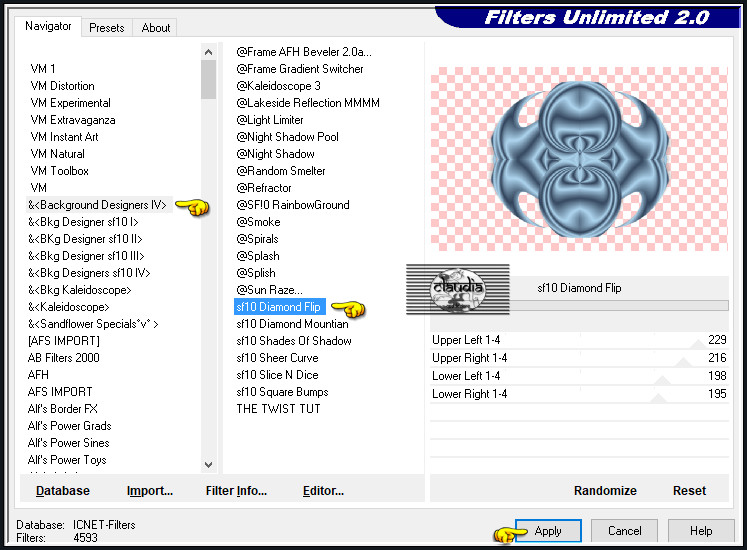Select &<Sandflower Specials°v°> category
The height and width of the screenshot is (550, 747).
tap(93, 324)
